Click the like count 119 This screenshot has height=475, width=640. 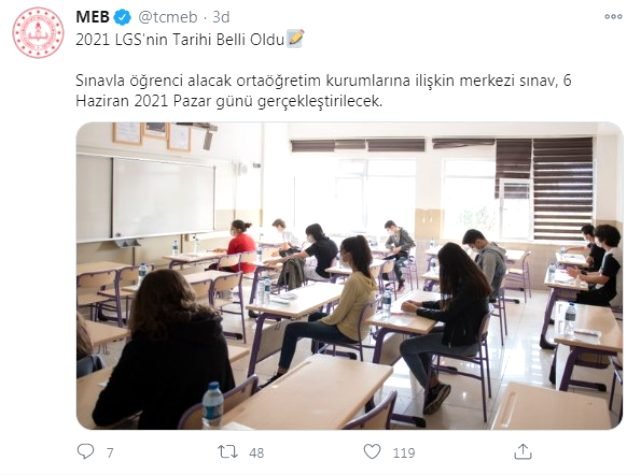click(x=404, y=453)
